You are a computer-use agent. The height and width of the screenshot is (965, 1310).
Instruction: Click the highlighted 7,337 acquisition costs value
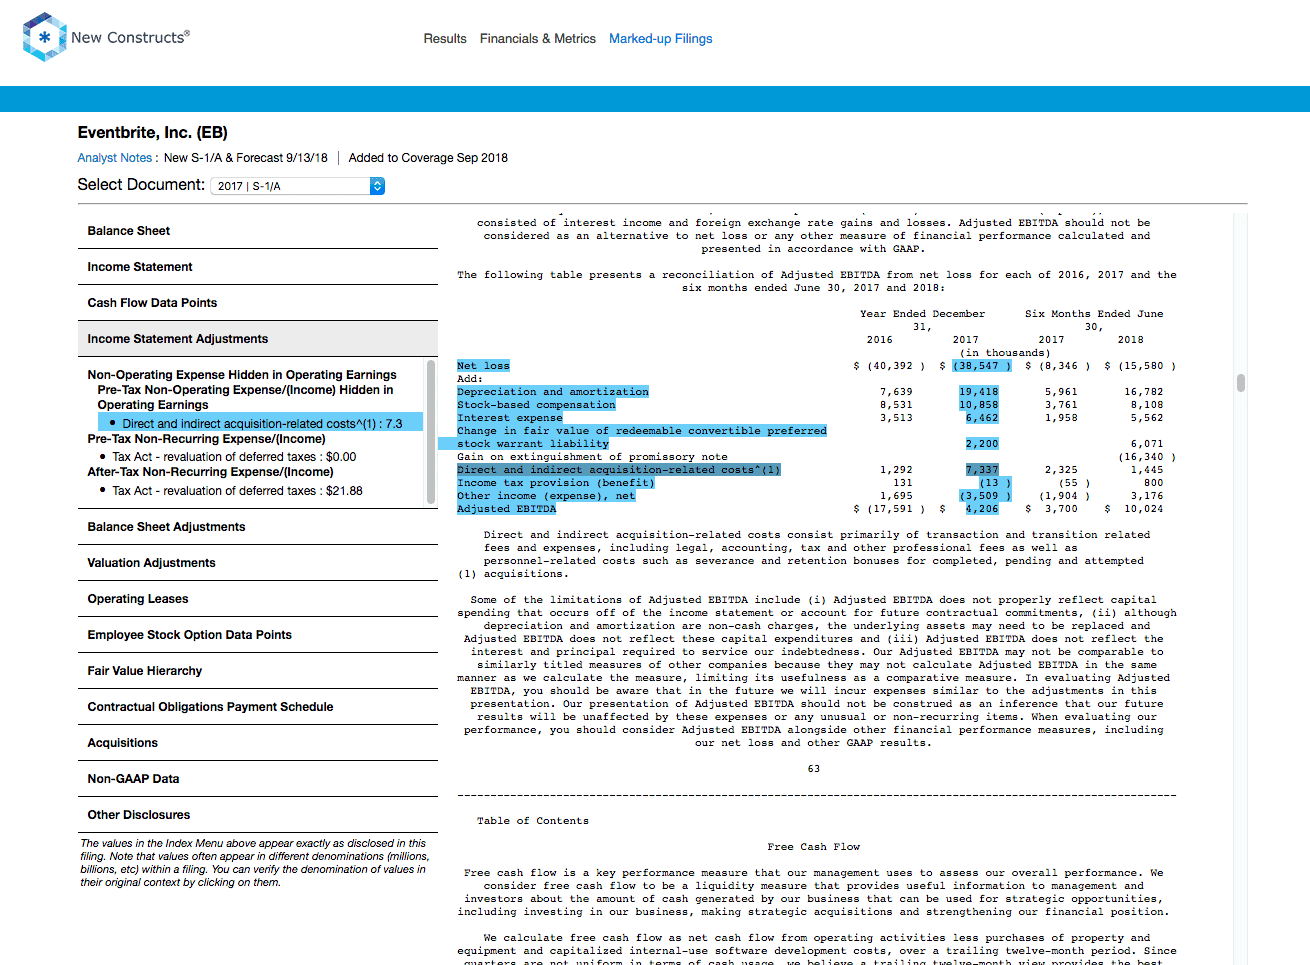tap(982, 470)
